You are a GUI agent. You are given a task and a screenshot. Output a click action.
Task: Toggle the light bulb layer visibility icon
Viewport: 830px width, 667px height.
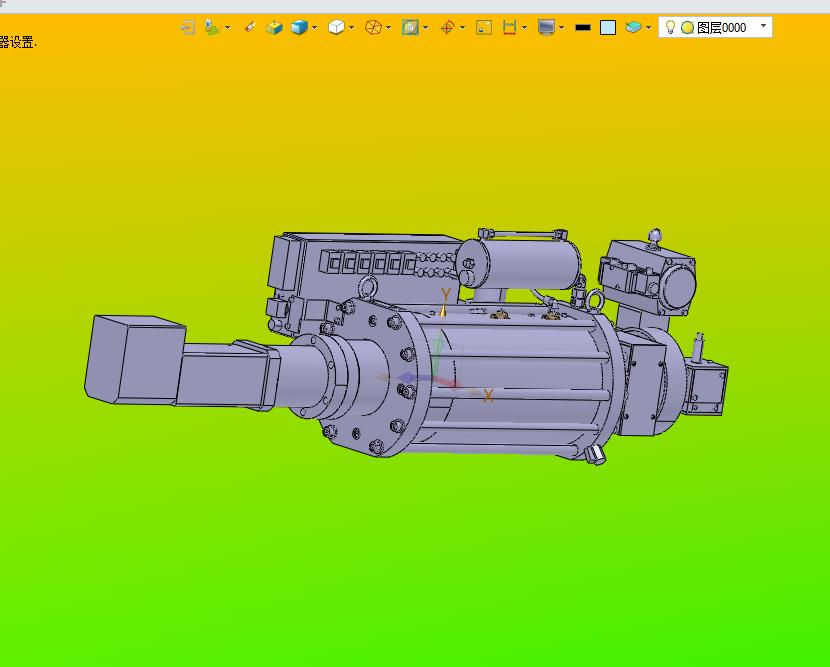click(x=670, y=27)
